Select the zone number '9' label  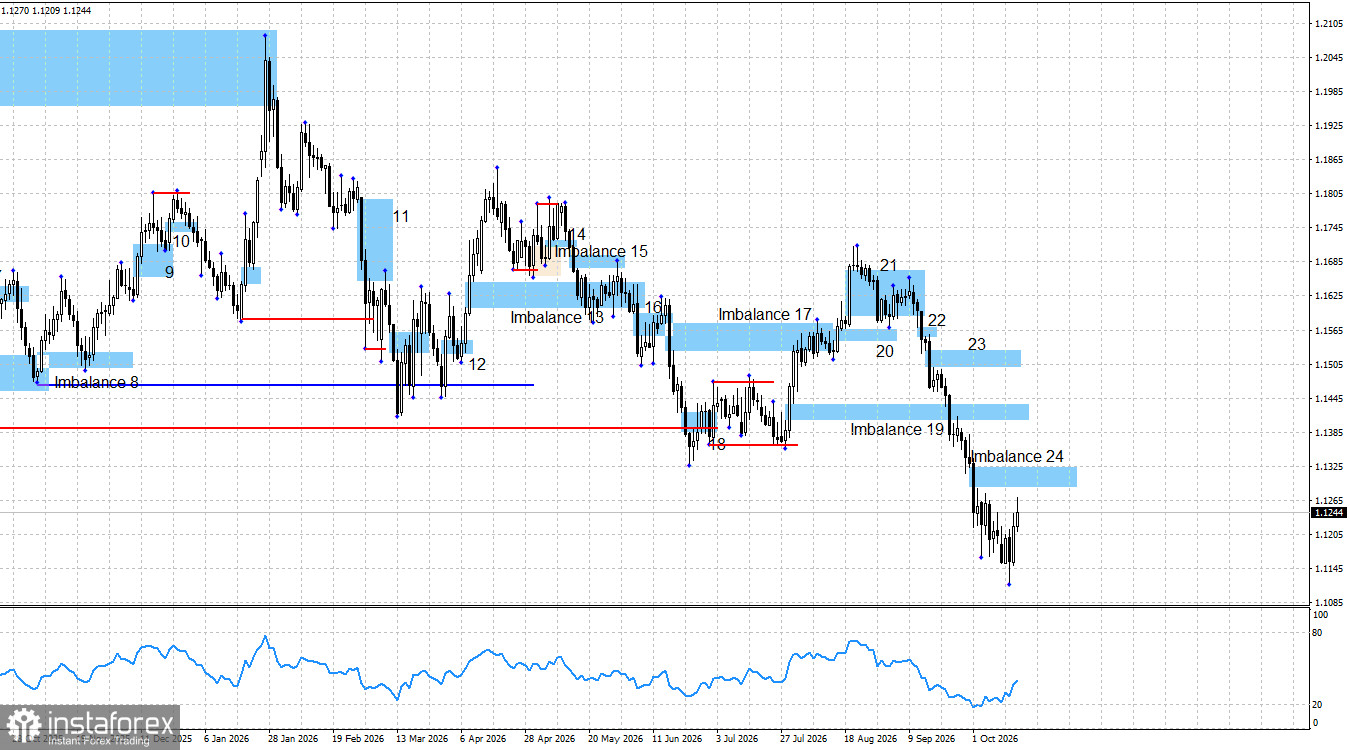coord(169,272)
